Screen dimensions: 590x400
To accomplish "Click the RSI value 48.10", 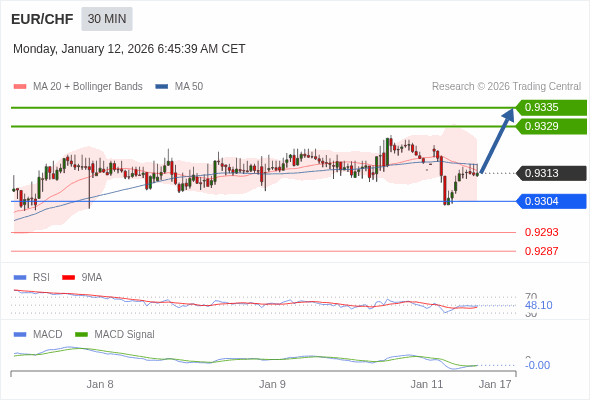I will click(538, 305).
